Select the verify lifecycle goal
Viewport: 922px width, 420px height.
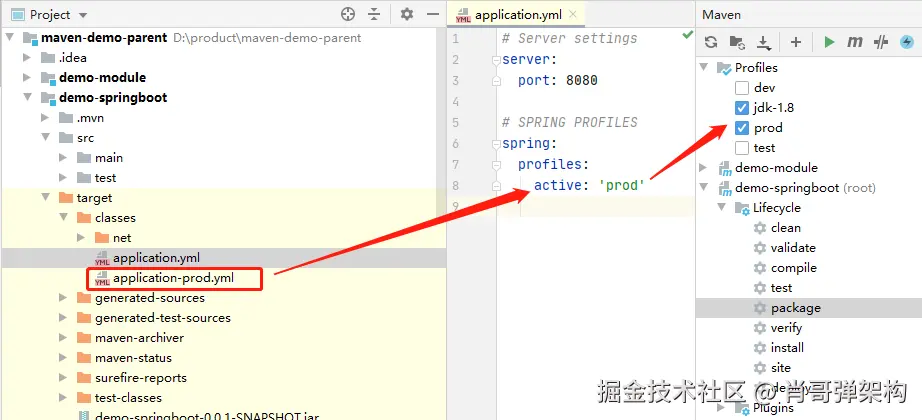(786, 328)
